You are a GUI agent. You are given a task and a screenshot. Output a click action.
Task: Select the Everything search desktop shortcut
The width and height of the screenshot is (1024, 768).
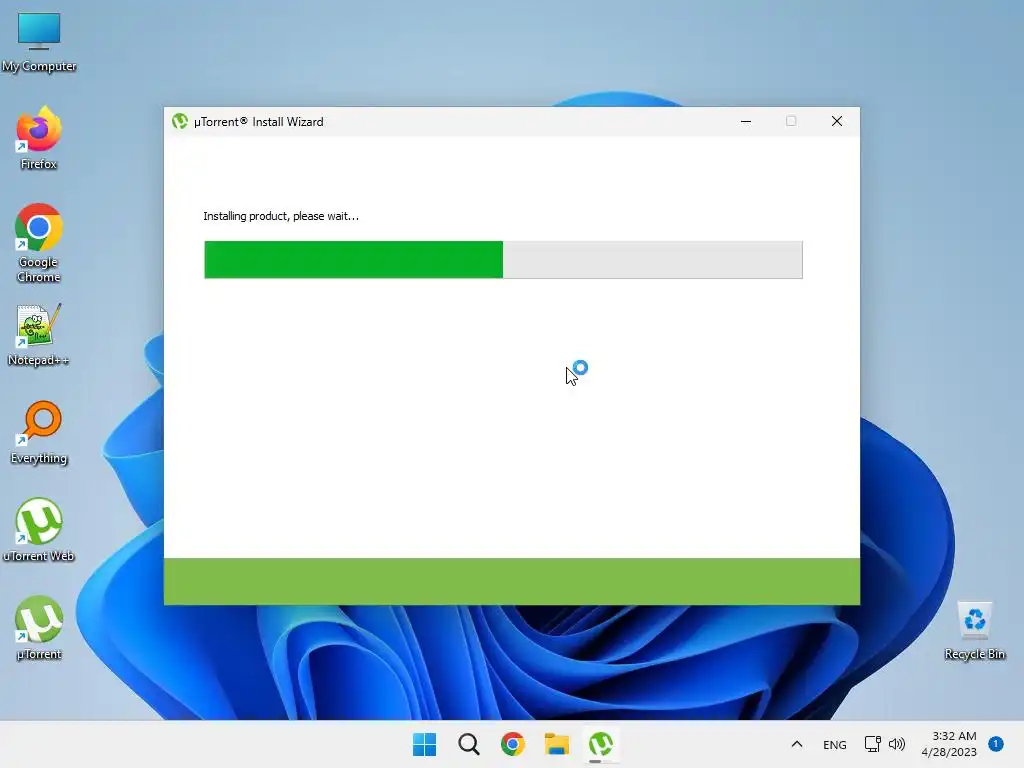pos(39,432)
